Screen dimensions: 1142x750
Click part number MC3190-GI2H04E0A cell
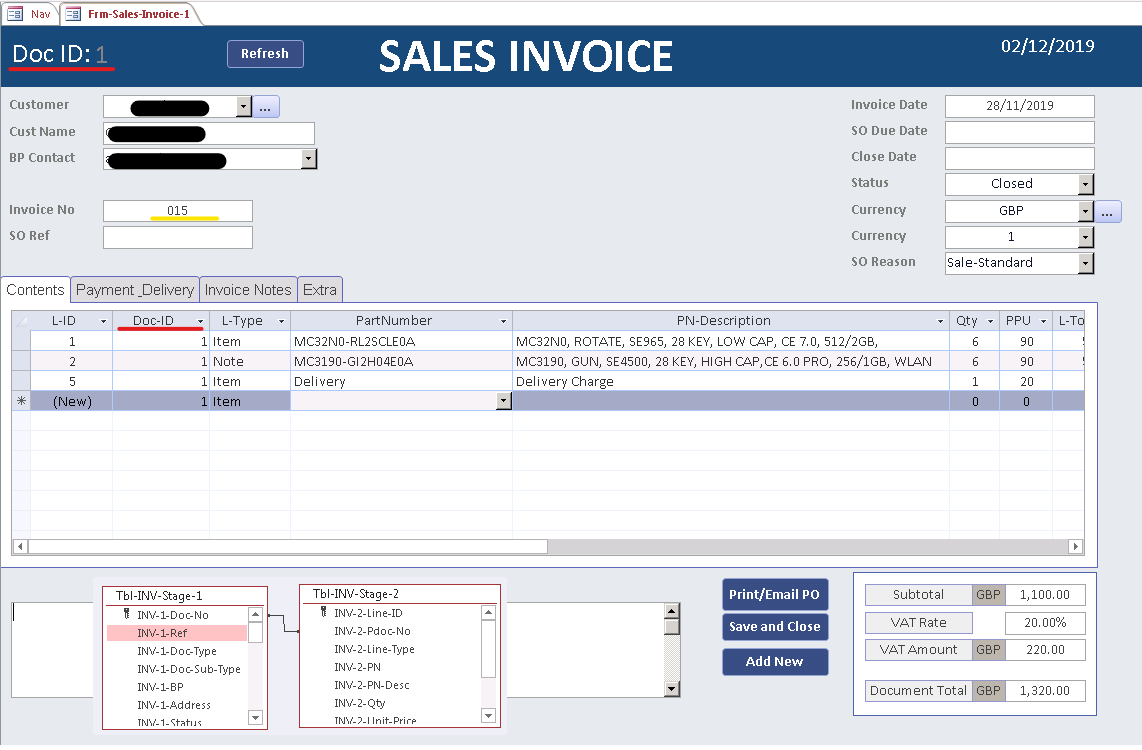click(401, 361)
